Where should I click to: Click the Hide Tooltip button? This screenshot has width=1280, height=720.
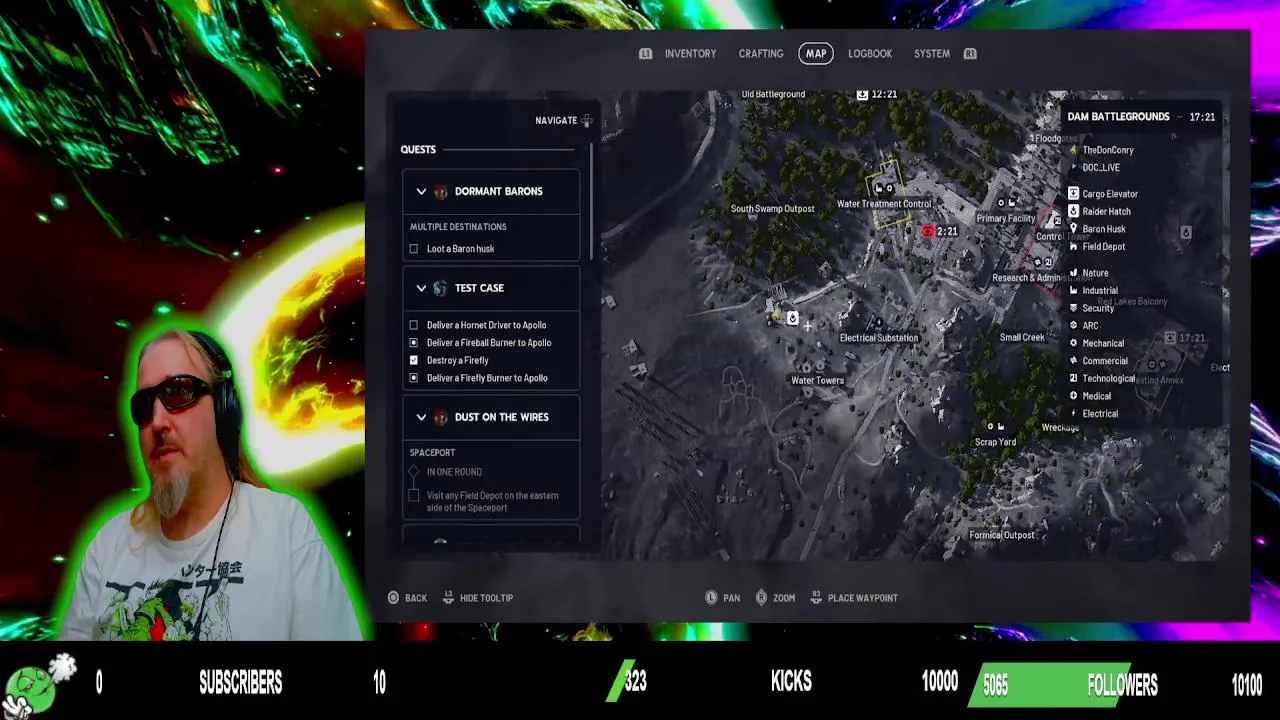[x=478, y=598]
